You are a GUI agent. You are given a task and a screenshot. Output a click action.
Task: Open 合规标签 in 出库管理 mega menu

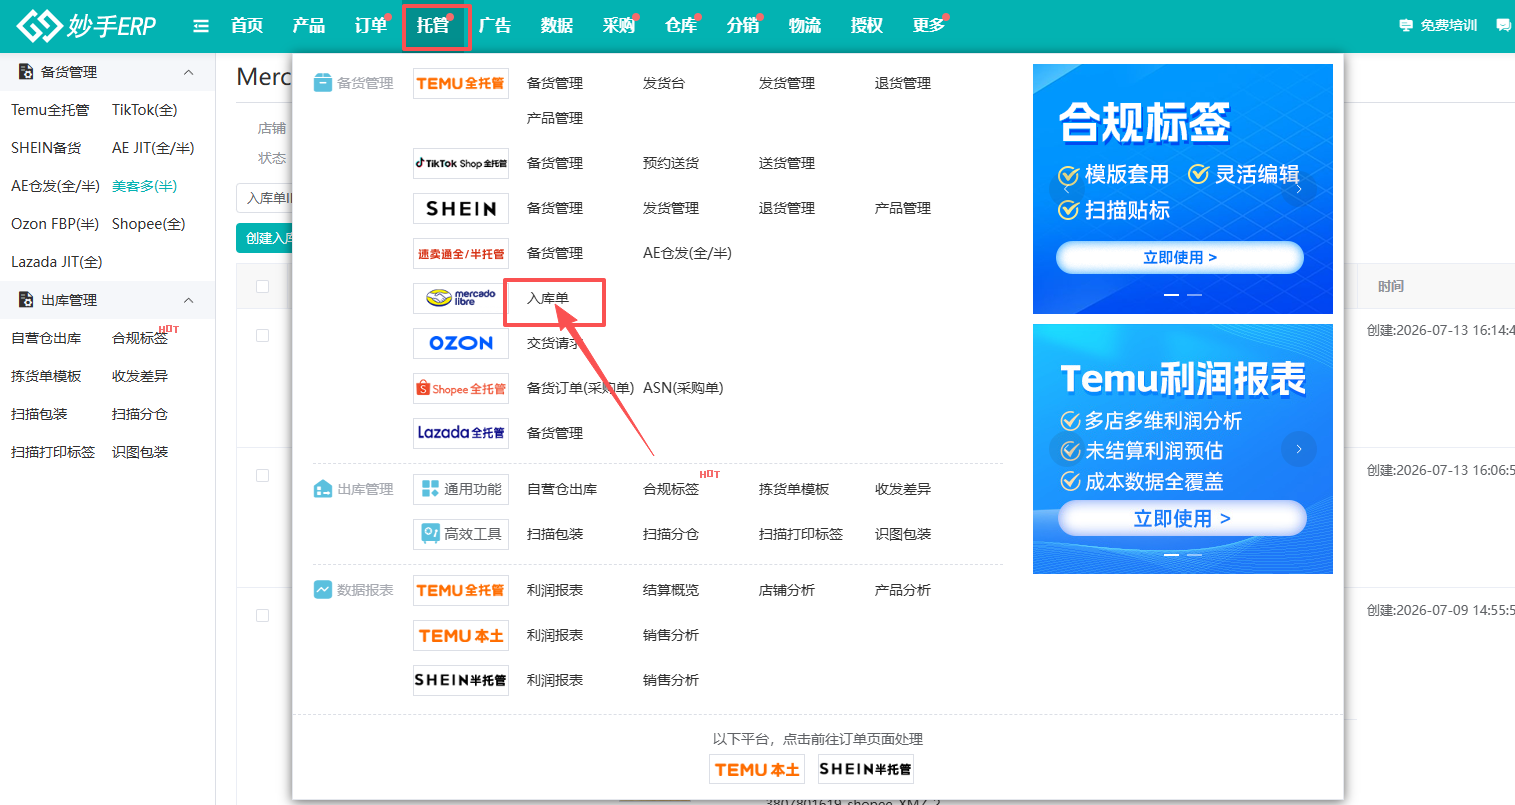click(x=671, y=489)
